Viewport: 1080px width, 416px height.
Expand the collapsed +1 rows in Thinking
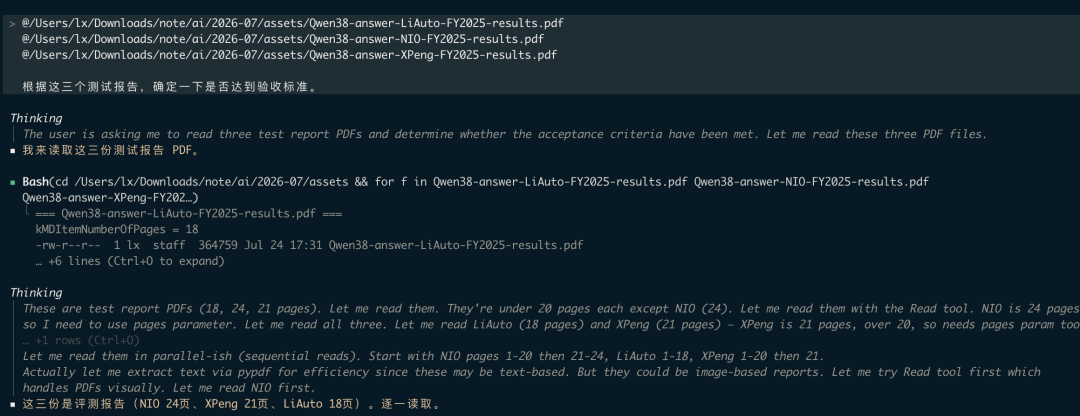tap(82, 340)
